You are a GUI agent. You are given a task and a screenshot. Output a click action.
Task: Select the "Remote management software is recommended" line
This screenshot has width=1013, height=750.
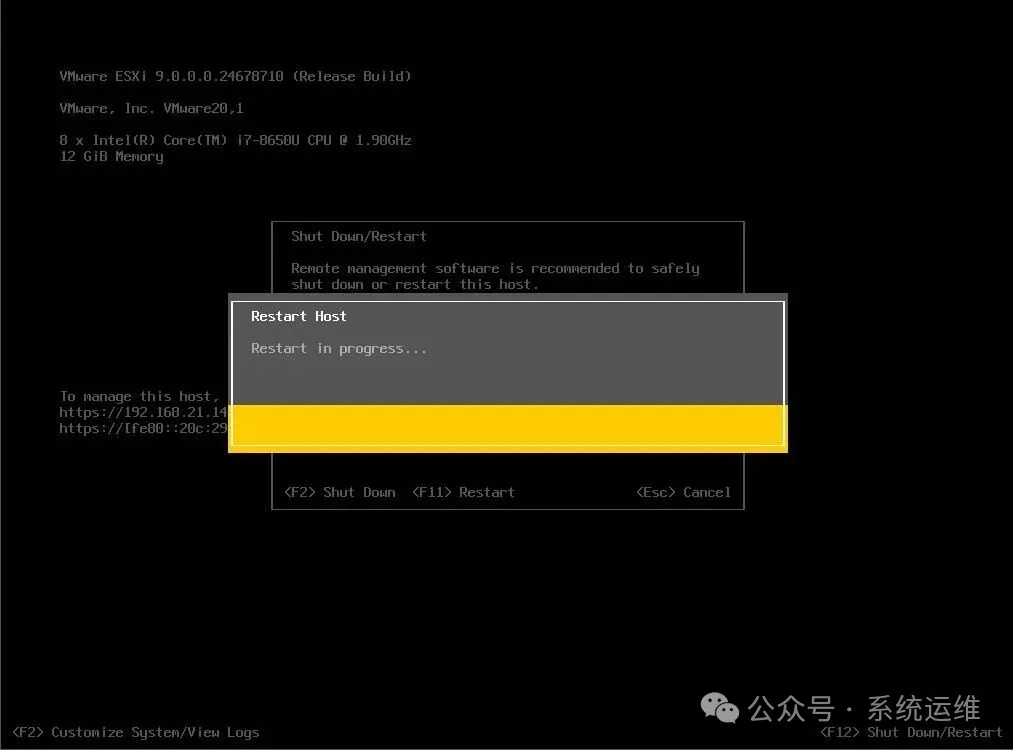[x=495, y=268]
